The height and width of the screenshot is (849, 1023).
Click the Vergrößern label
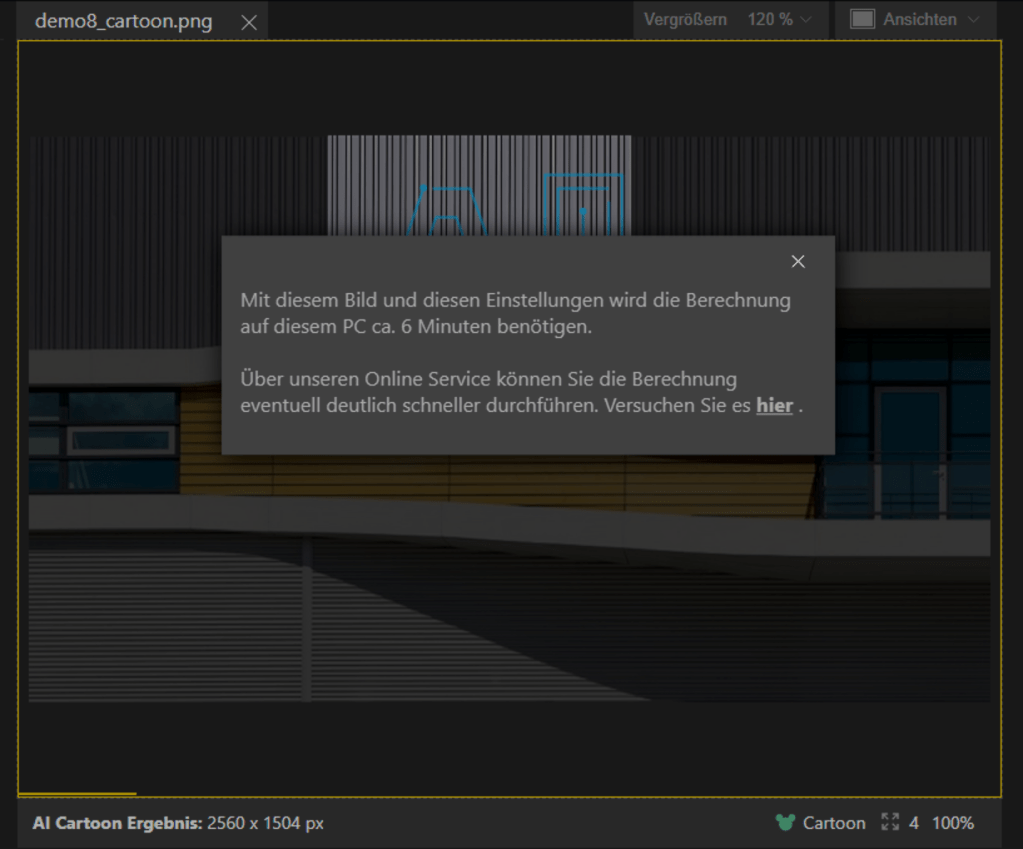click(685, 20)
